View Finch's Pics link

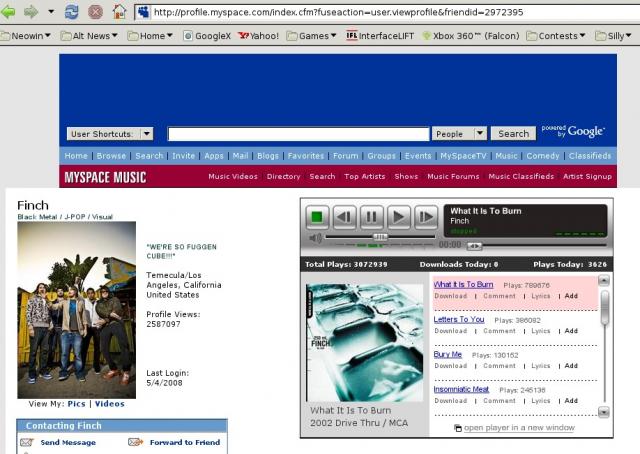[76, 404]
